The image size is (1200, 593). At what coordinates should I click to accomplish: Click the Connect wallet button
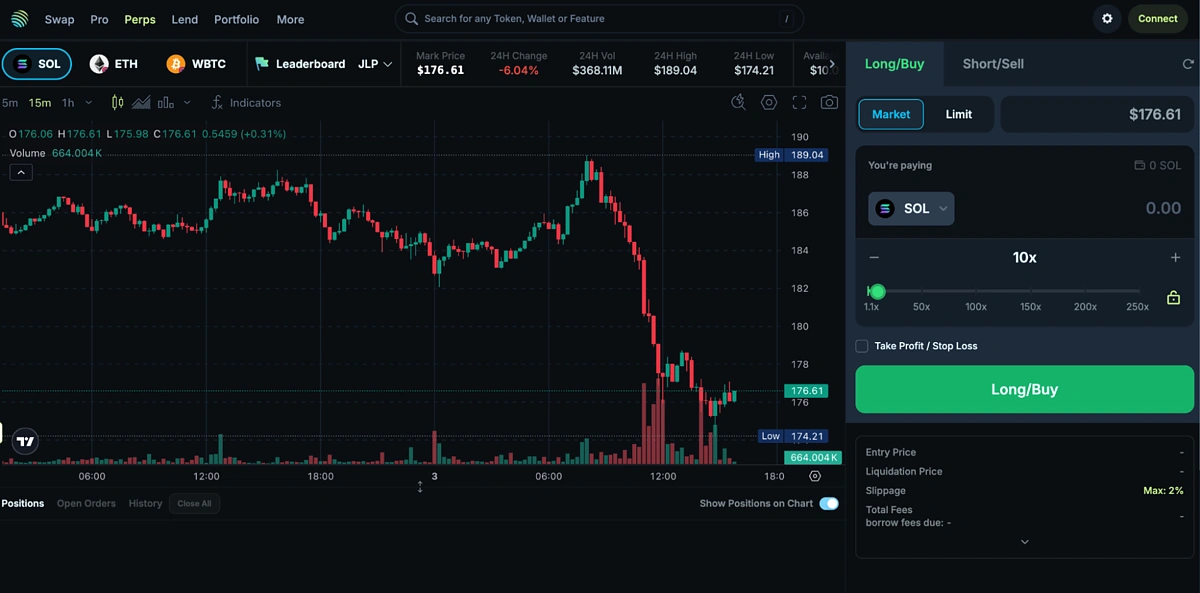pos(1157,19)
